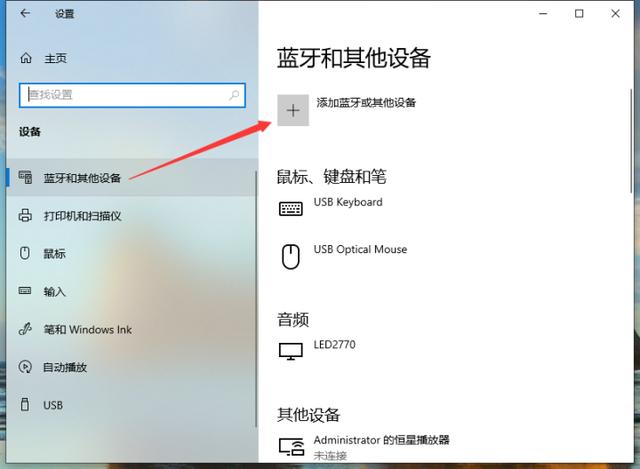The width and height of the screenshot is (640, 469).
Task: Click the 自动播放 autoplay icon
Action: point(25,367)
